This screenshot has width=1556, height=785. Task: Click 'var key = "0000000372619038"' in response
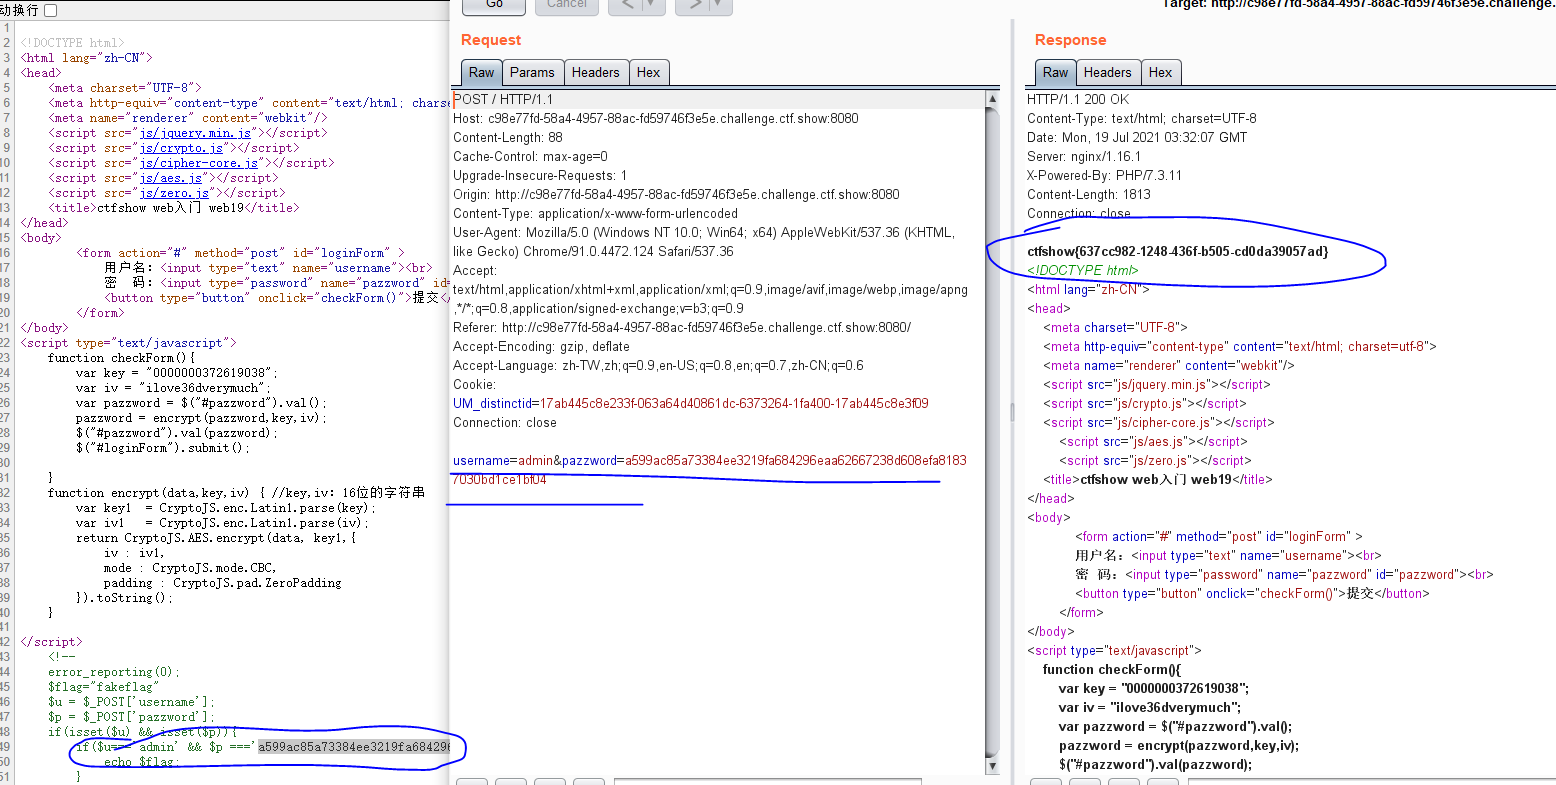(1154, 688)
